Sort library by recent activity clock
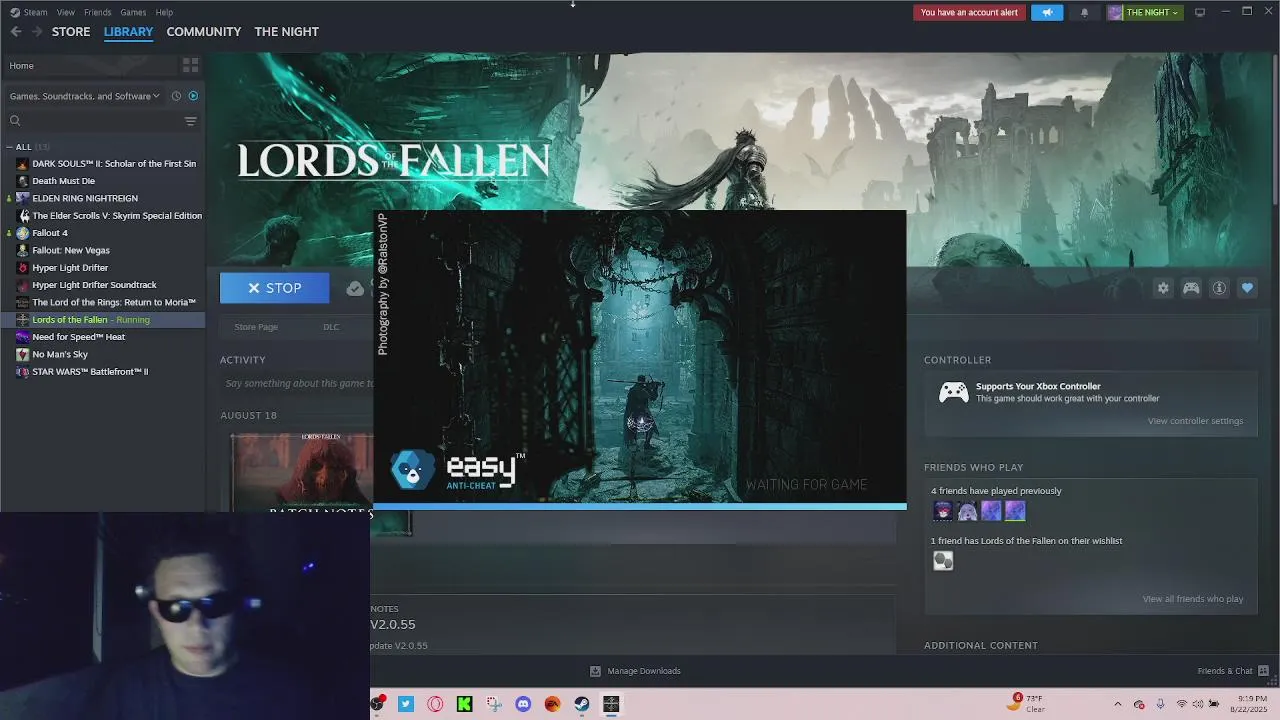Screen dimensions: 1280x720 click(x=176, y=96)
